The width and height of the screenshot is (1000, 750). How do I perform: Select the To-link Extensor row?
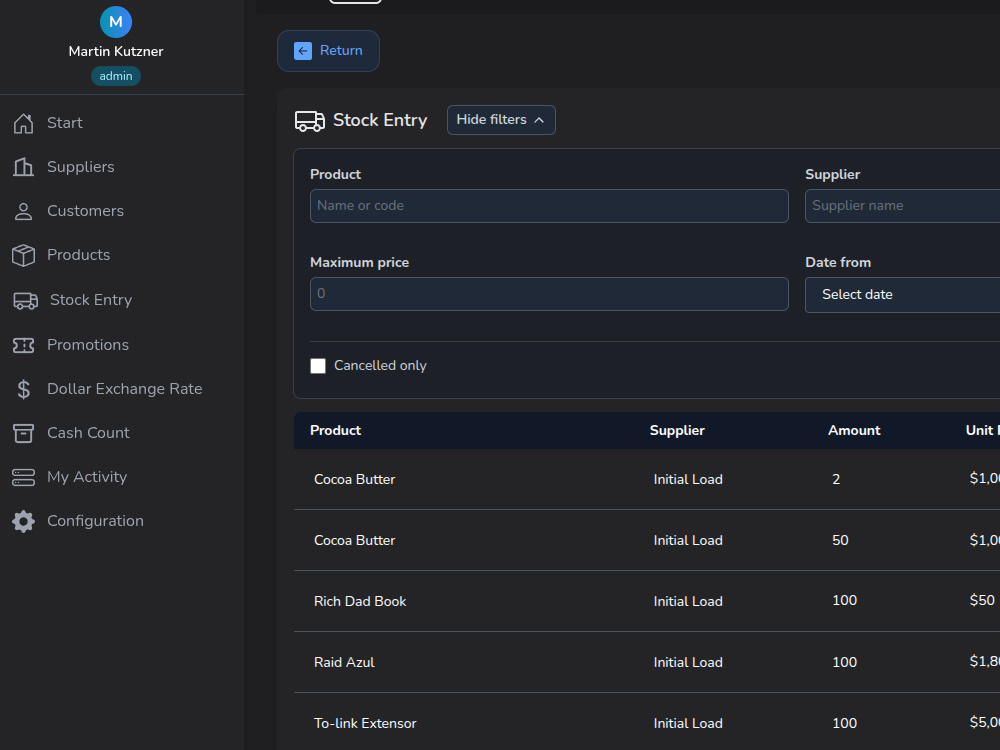[647, 723]
